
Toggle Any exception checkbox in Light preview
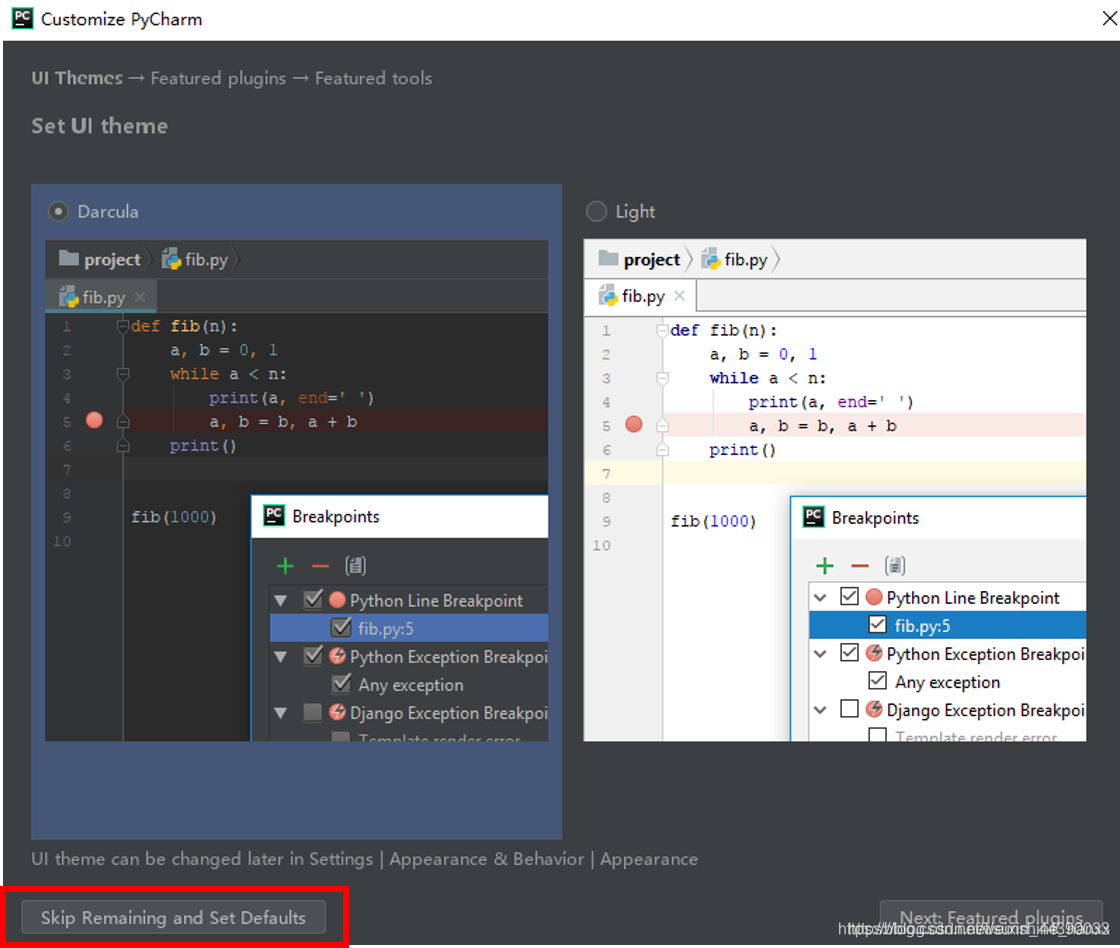[x=877, y=680]
